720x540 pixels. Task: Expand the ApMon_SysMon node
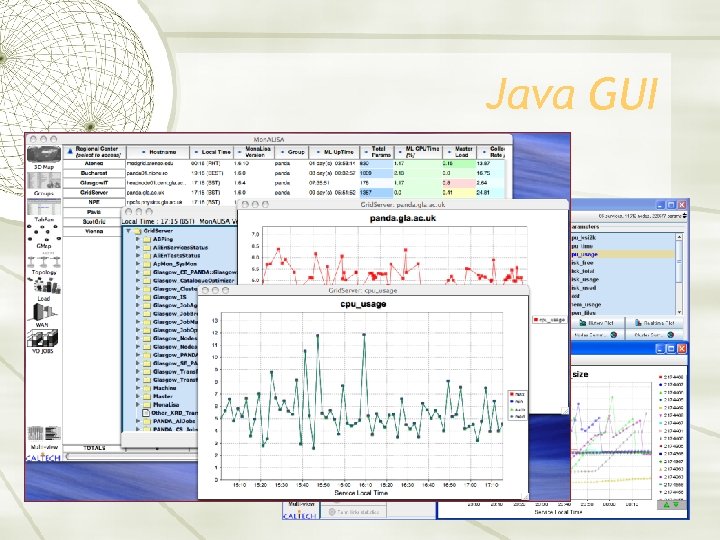click(x=138, y=264)
